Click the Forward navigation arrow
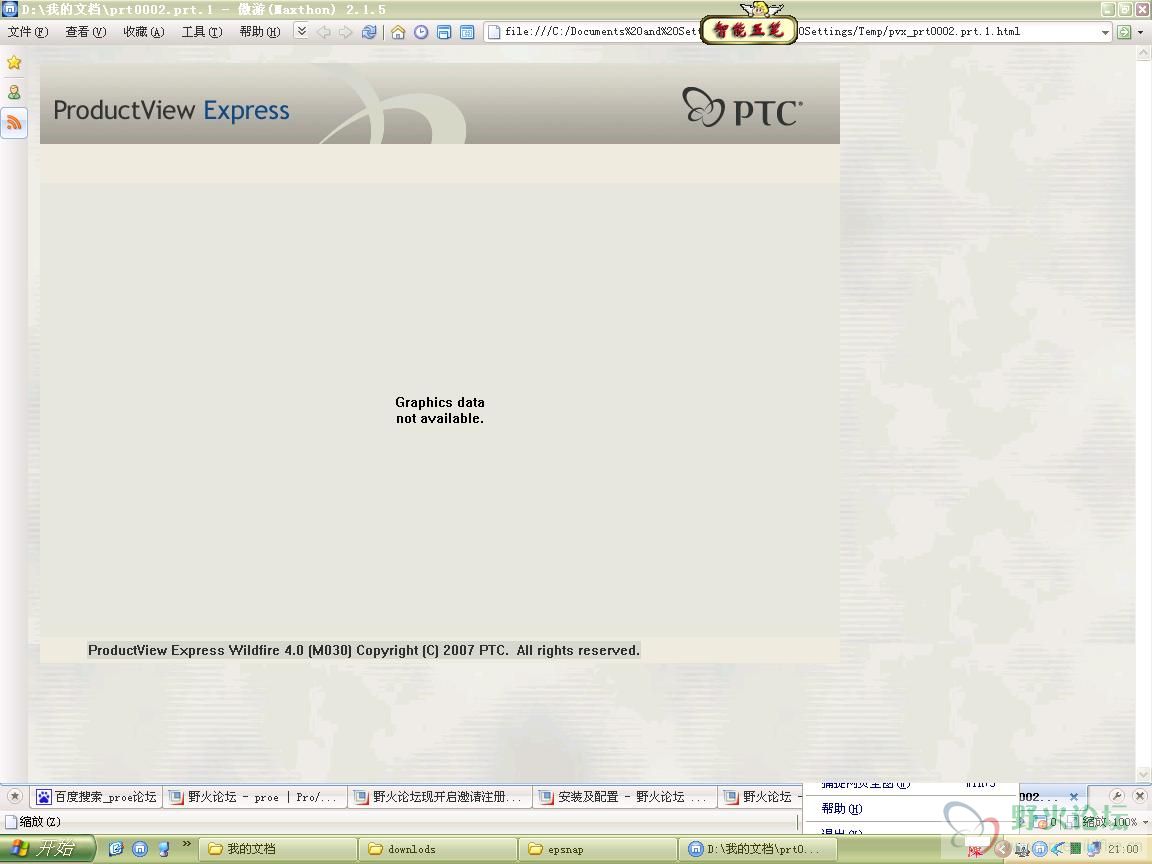1152x864 pixels. [x=345, y=32]
